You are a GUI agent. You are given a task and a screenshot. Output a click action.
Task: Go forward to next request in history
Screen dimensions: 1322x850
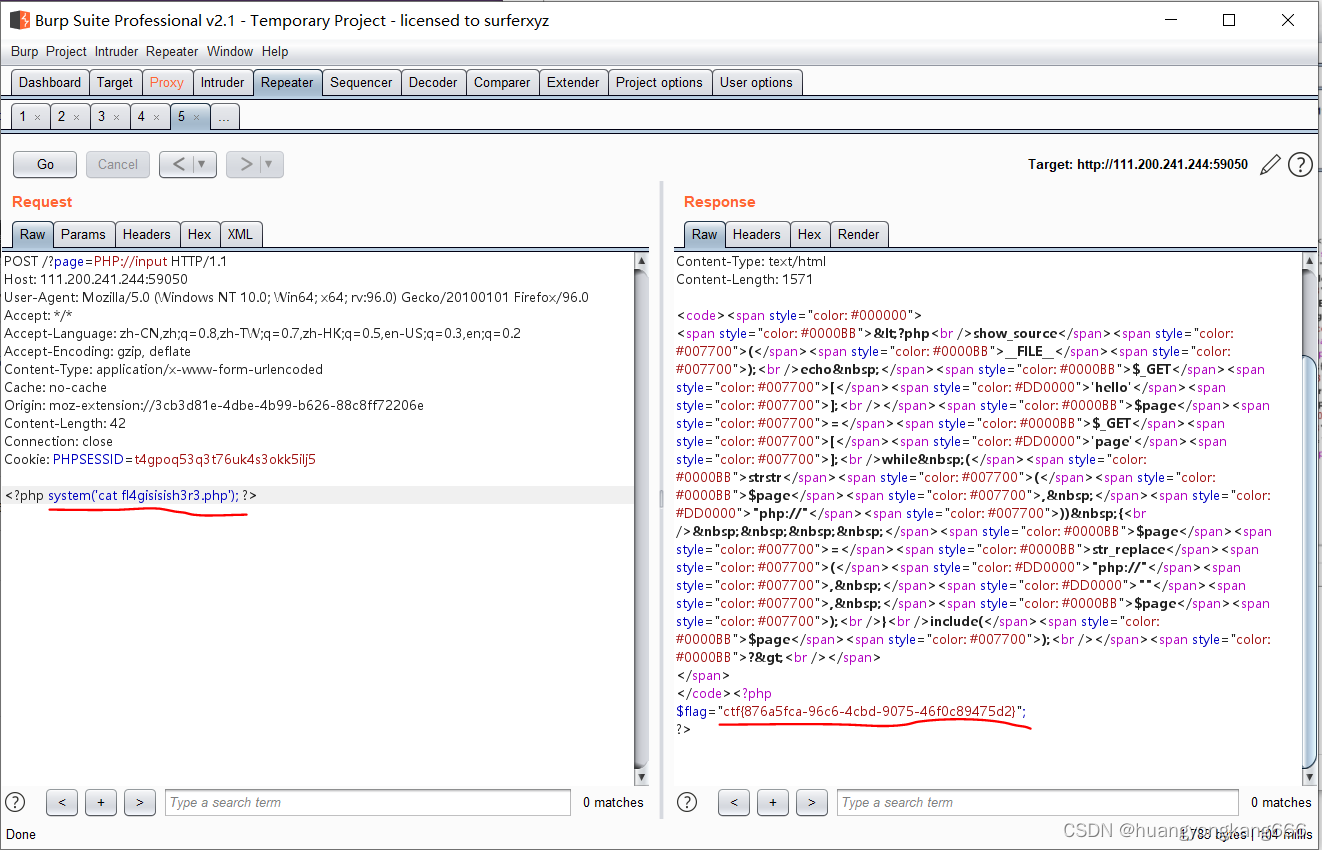pyautogui.click(x=245, y=164)
